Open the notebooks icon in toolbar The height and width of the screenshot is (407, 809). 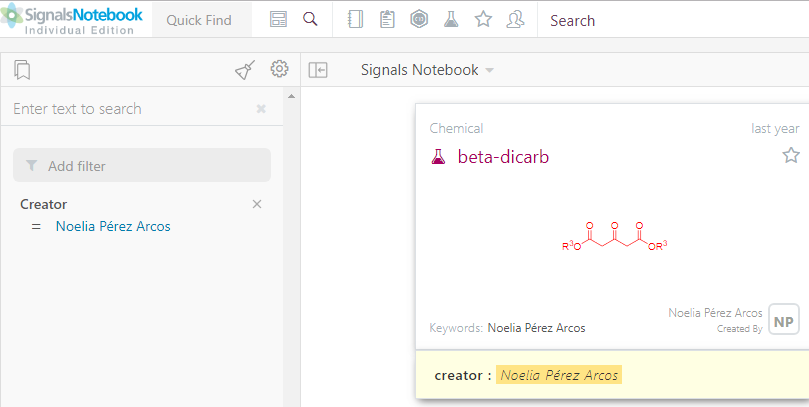[354, 20]
